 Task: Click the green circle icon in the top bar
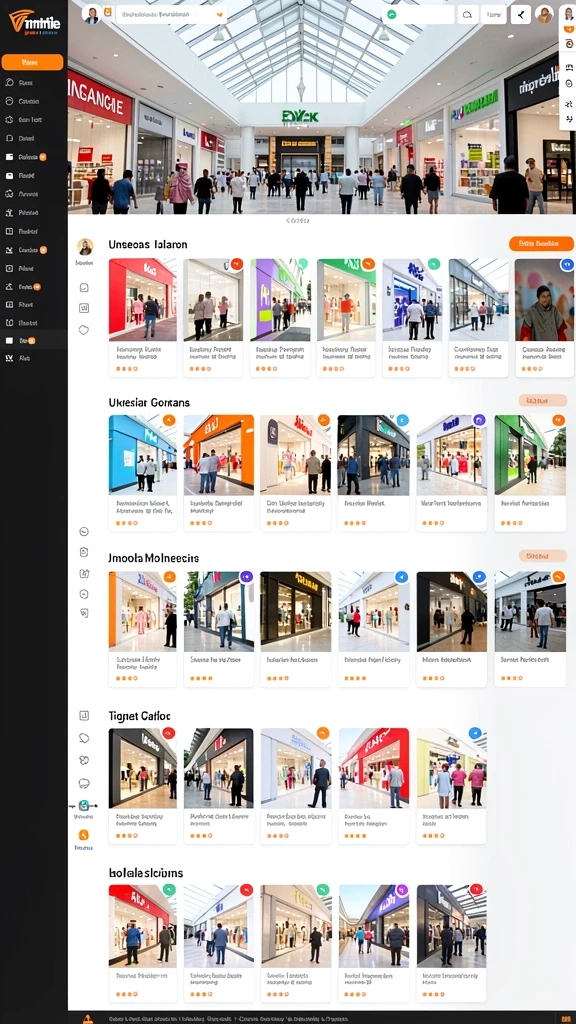tap(391, 14)
